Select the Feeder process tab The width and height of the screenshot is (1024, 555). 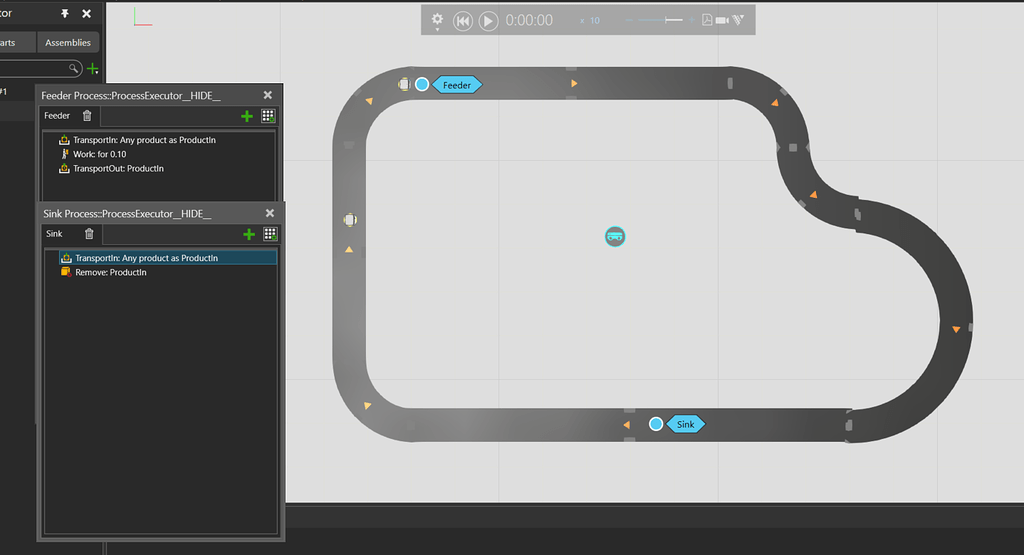[x=57, y=116]
